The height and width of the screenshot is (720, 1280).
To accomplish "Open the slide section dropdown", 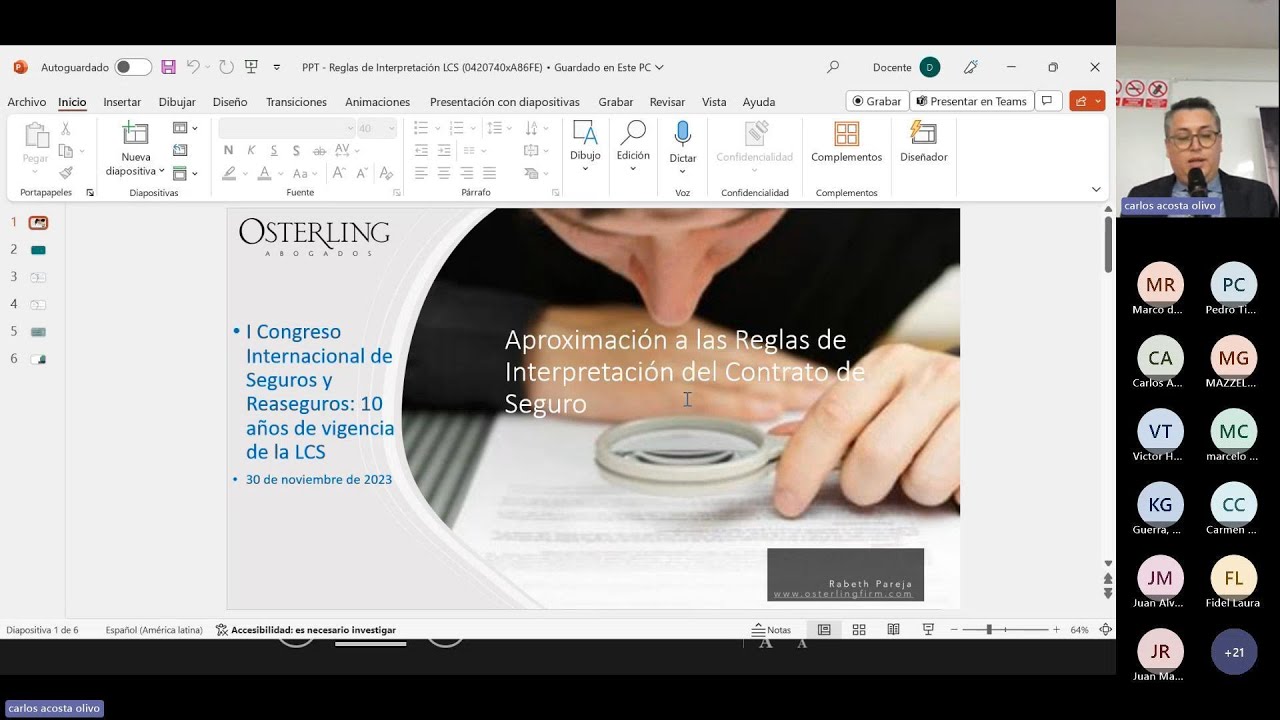I will (x=185, y=173).
